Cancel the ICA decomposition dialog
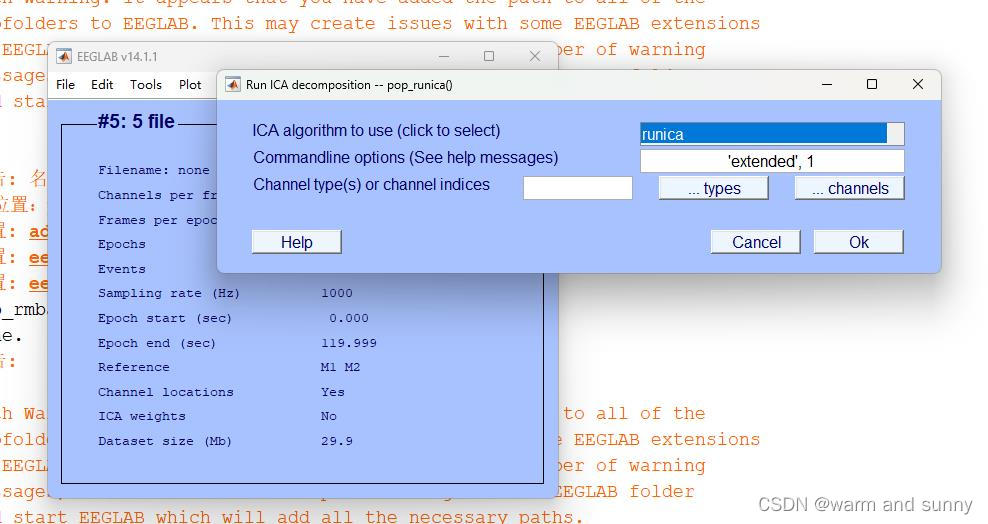Image resolution: width=988 pixels, height=524 pixels. click(755, 242)
